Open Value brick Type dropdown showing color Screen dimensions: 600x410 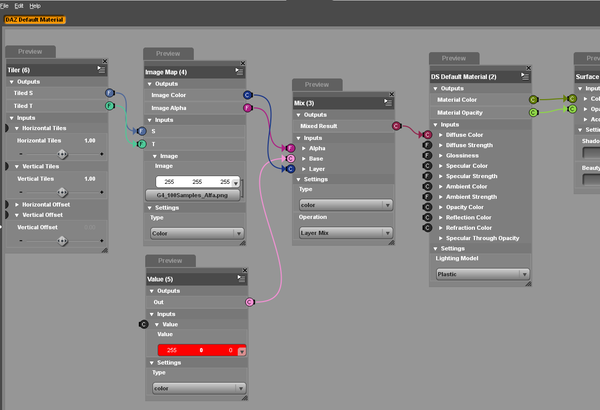pos(199,388)
